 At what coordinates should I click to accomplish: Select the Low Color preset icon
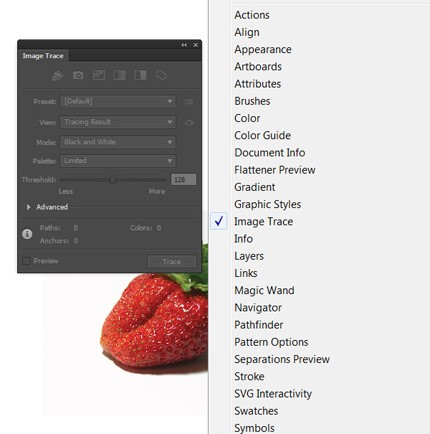[99, 75]
